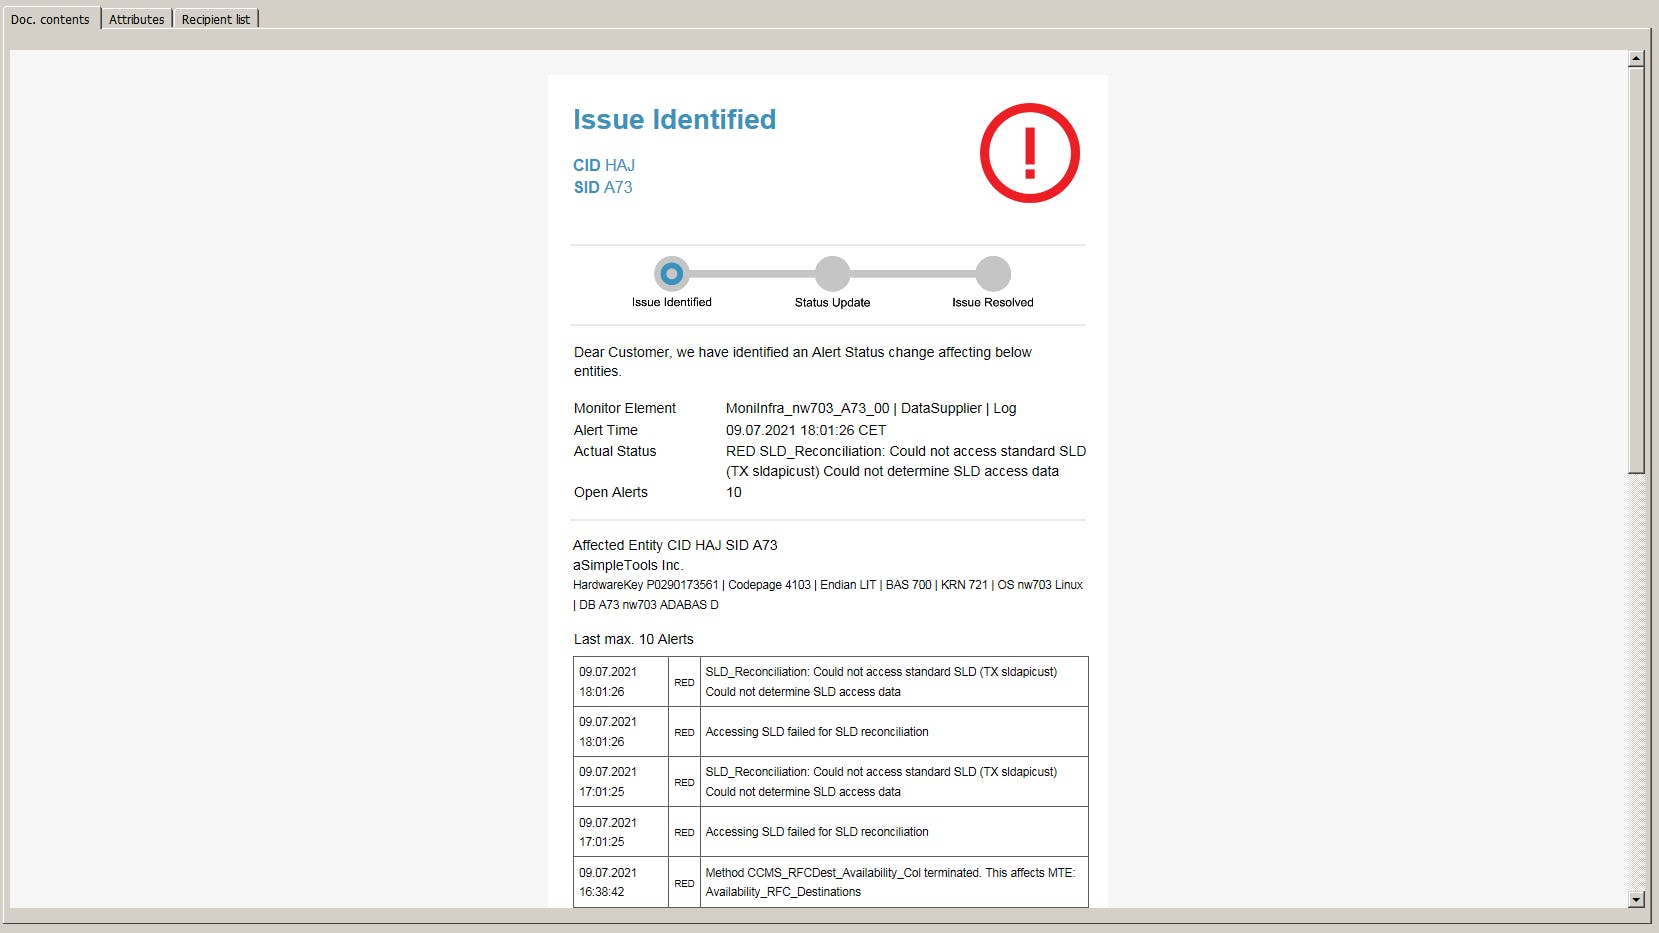This screenshot has height=933, width=1659.
Task: Click the Issue Identified heading
Action: pos(674,120)
